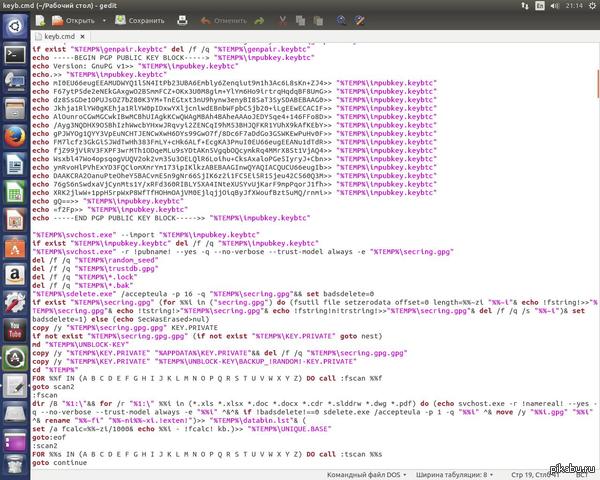
Task: Click the 'del /f /q trustdb.gpg' line
Action: [x=95, y=269]
